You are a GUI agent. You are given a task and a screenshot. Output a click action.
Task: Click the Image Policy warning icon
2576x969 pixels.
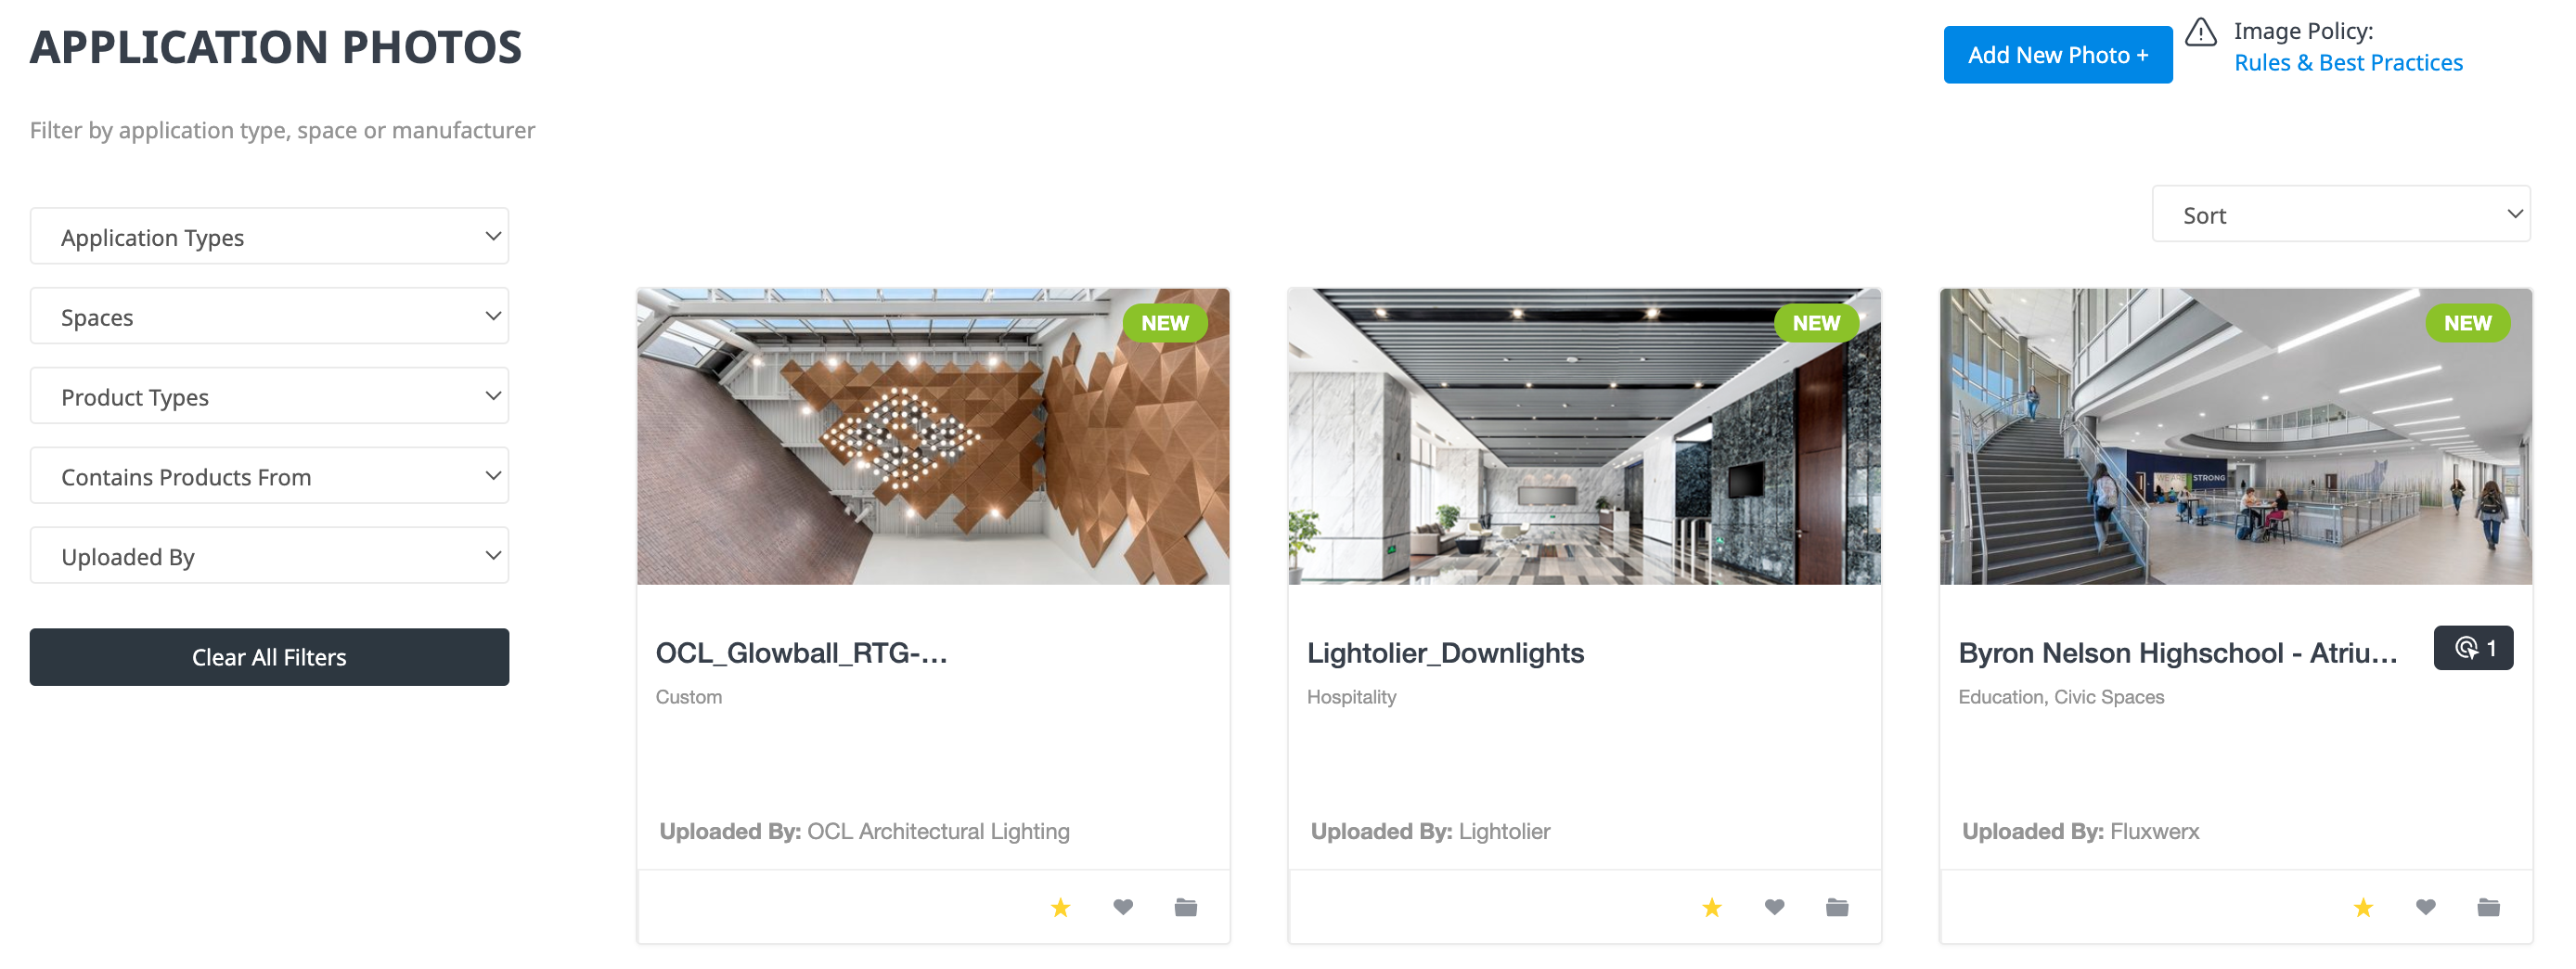point(2200,33)
